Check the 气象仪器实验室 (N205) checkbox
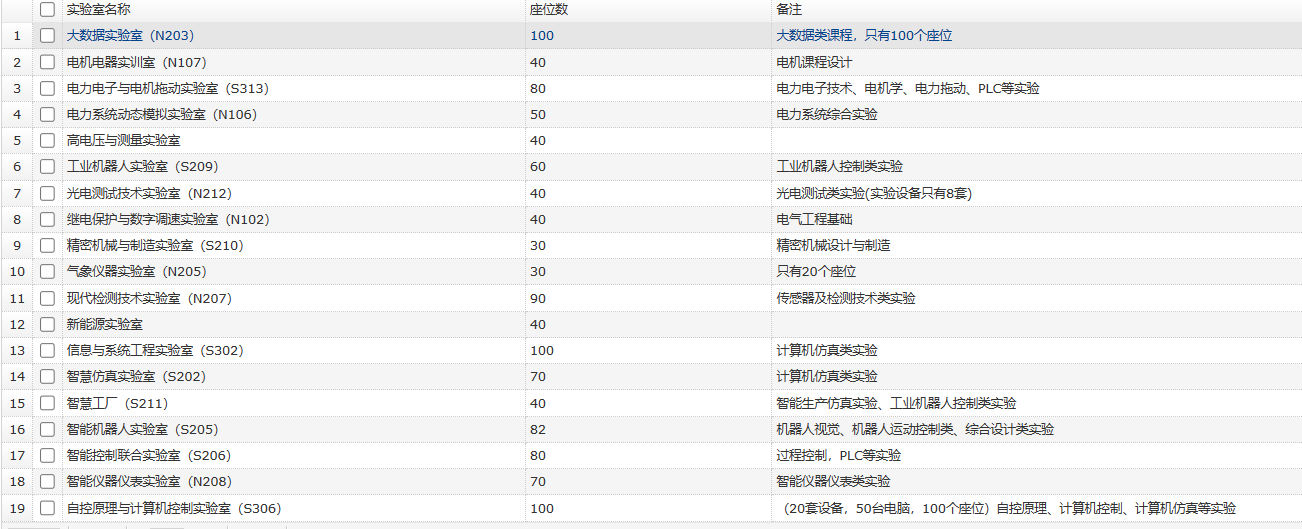Image resolution: width=1302 pixels, height=529 pixels. pos(47,272)
